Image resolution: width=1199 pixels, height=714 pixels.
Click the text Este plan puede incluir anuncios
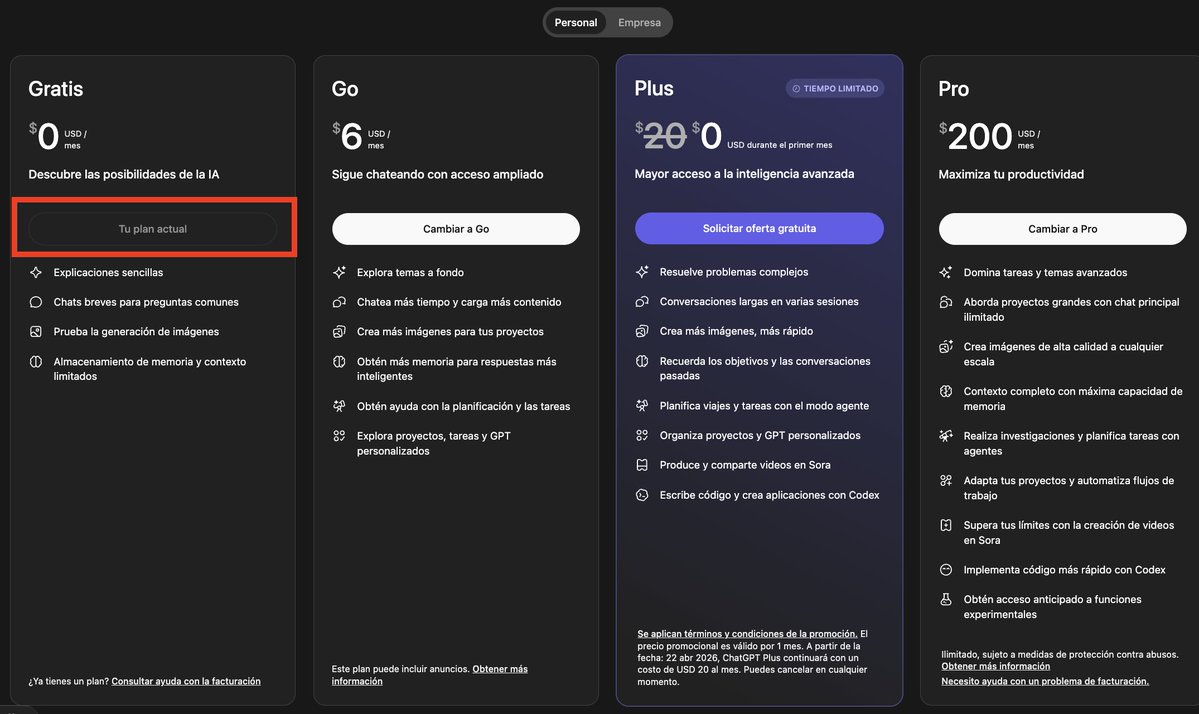[x=400, y=669]
